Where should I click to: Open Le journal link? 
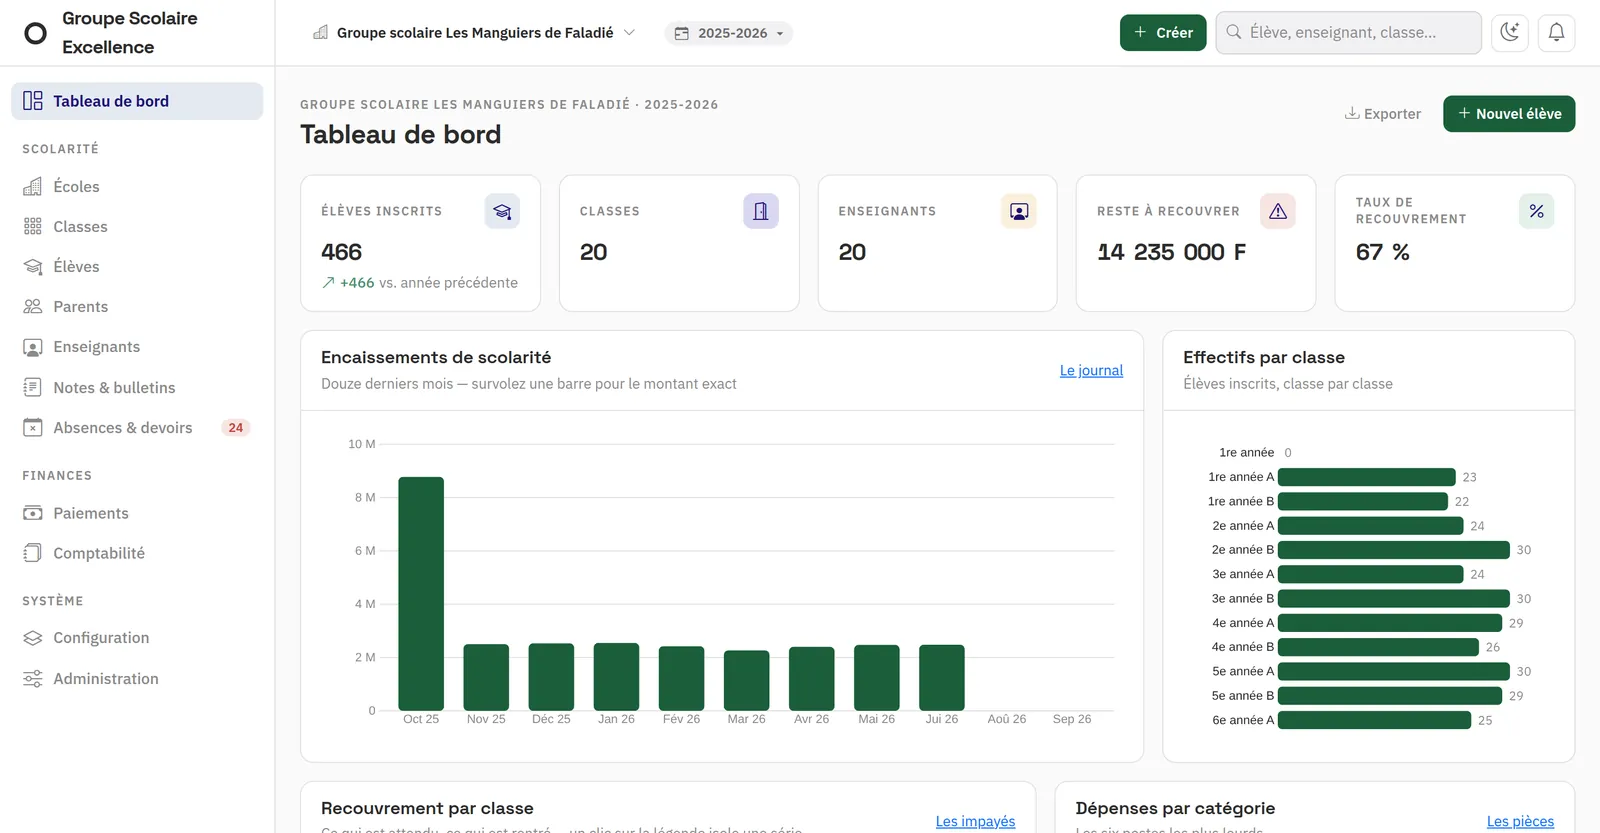(x=1091, y=370)
